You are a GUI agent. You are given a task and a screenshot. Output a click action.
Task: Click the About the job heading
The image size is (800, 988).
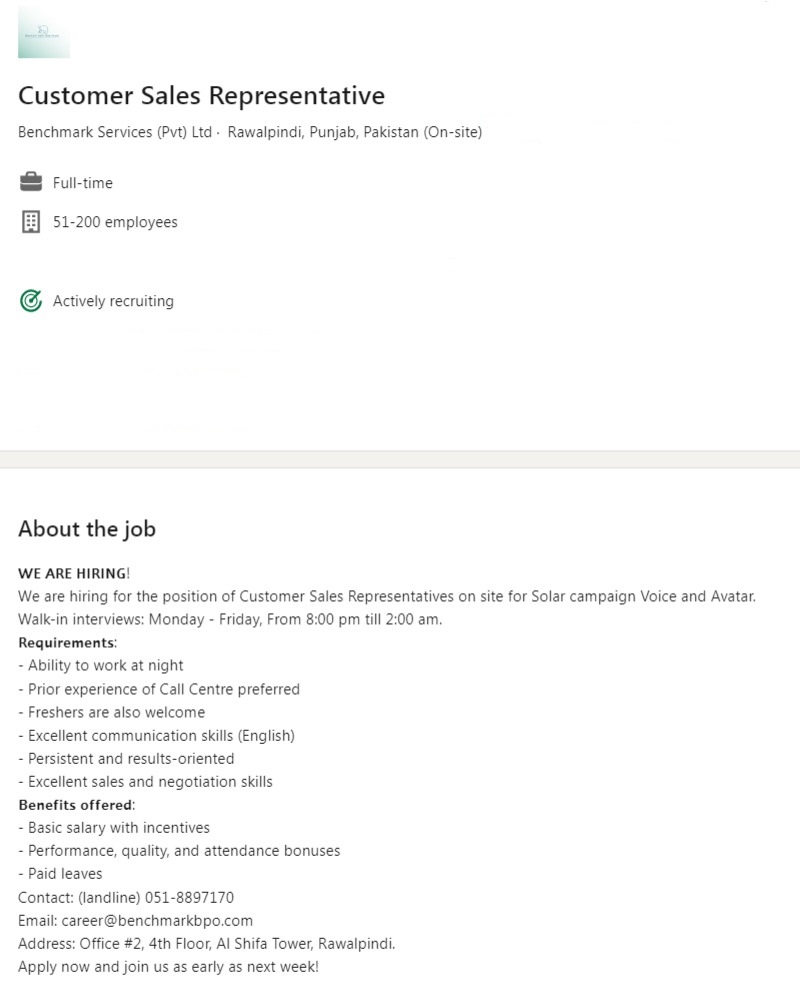click(x=87, y=529)
